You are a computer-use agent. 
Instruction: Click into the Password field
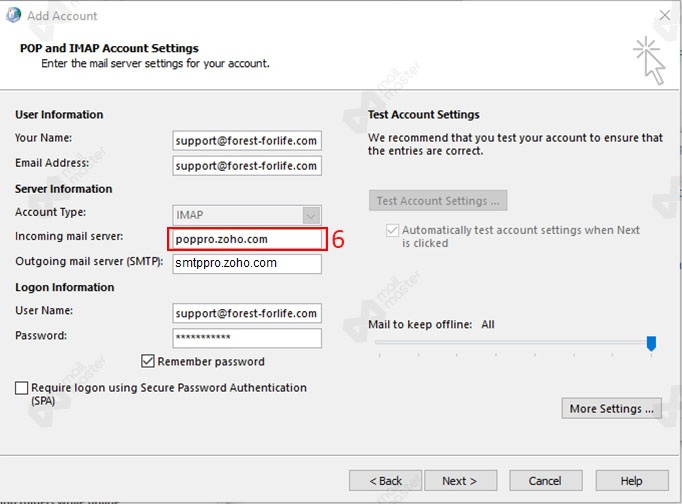246,338
